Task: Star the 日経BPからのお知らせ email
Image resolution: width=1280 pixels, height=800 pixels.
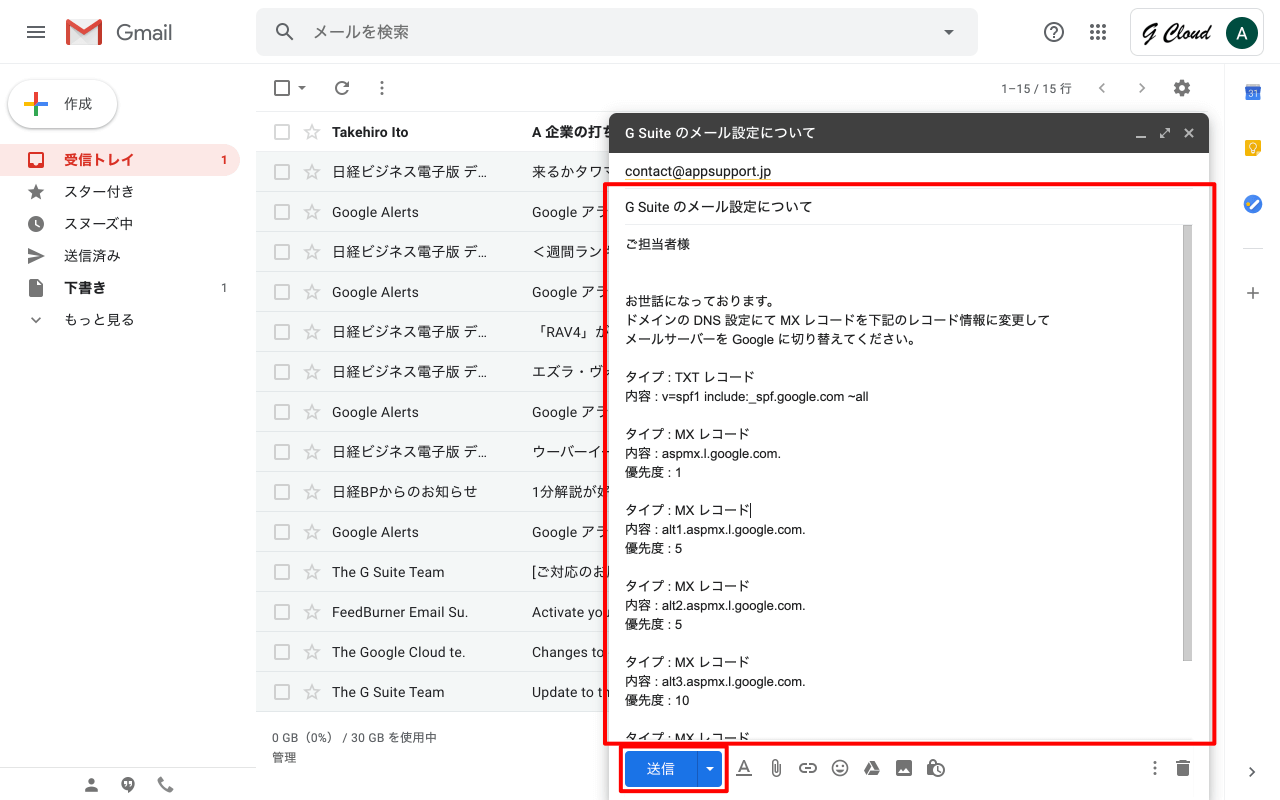Action: 312,492
